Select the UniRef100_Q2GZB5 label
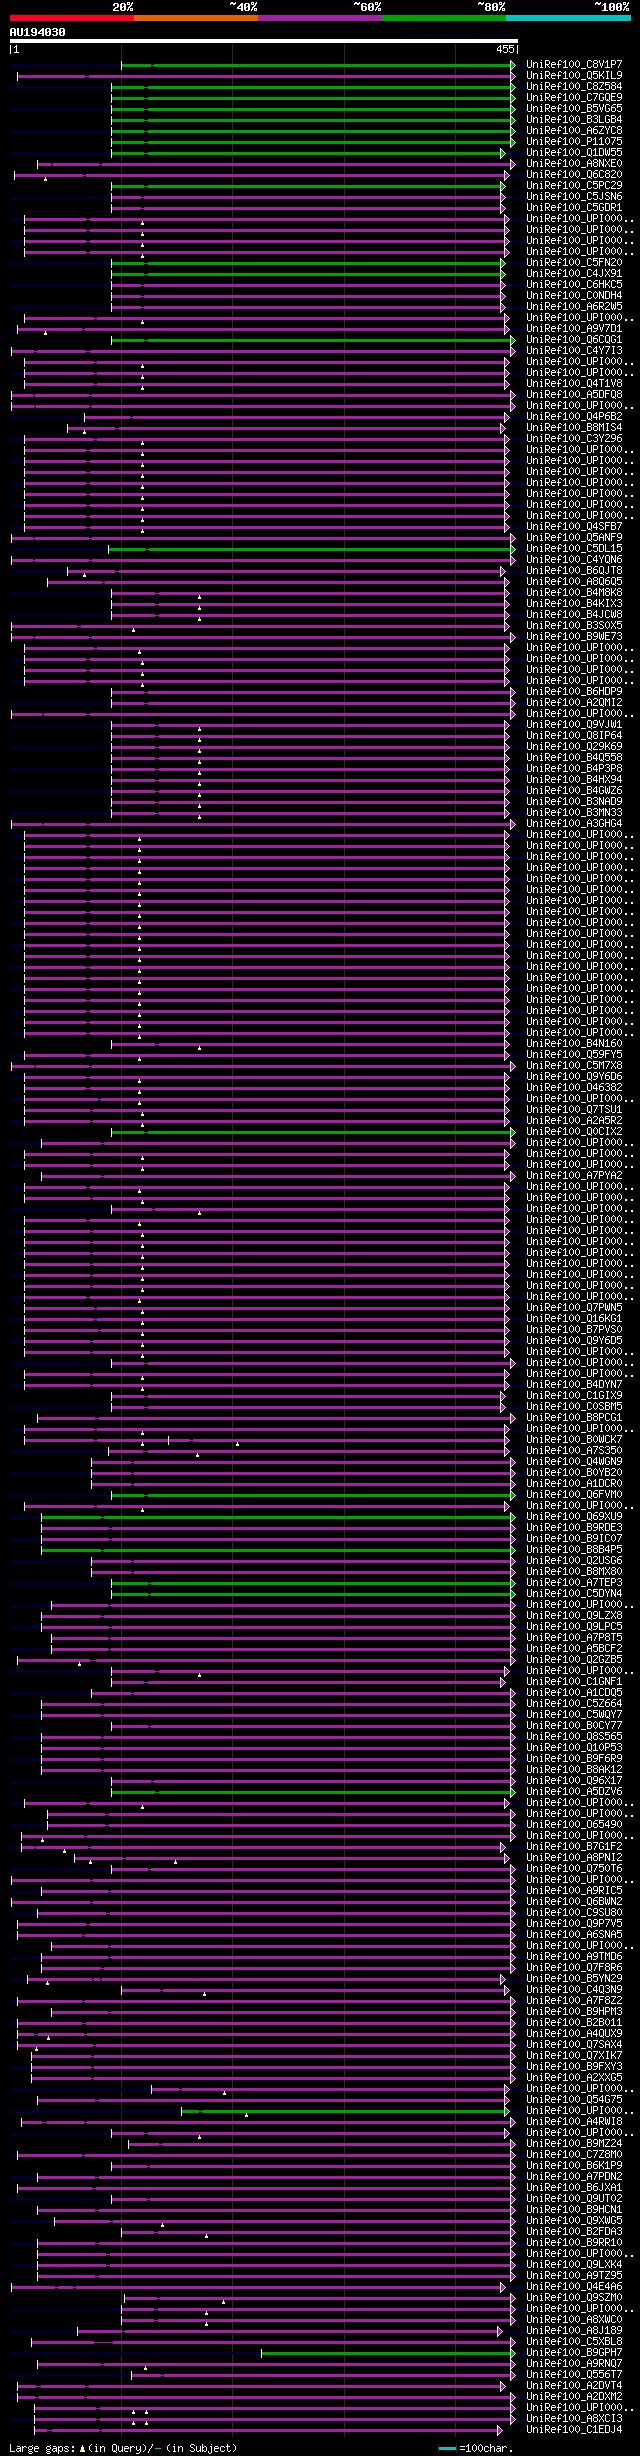Image resolution: width=640 pixels, height=2456 pixels. coord(574,1659)
